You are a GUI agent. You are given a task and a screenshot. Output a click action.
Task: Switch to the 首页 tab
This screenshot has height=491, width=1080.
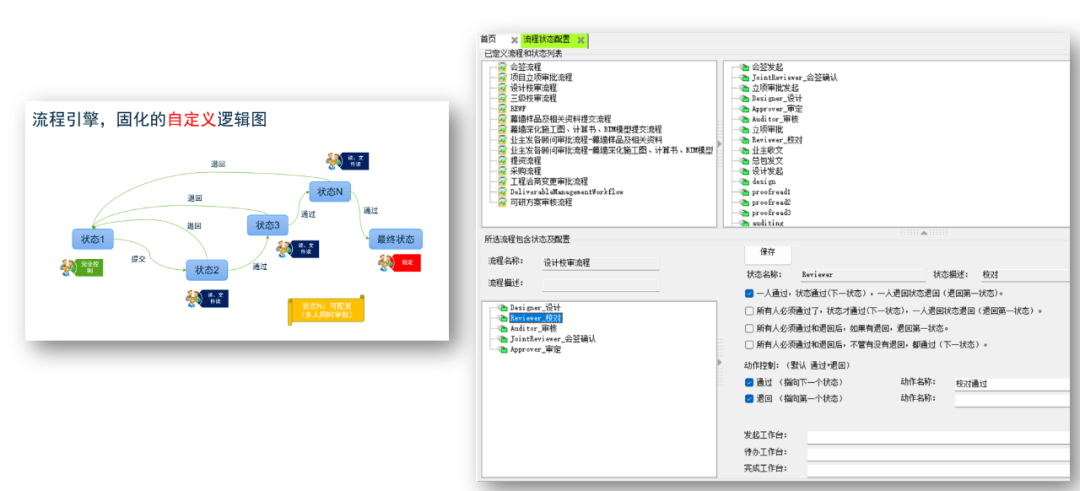click(x=488, y=39)
